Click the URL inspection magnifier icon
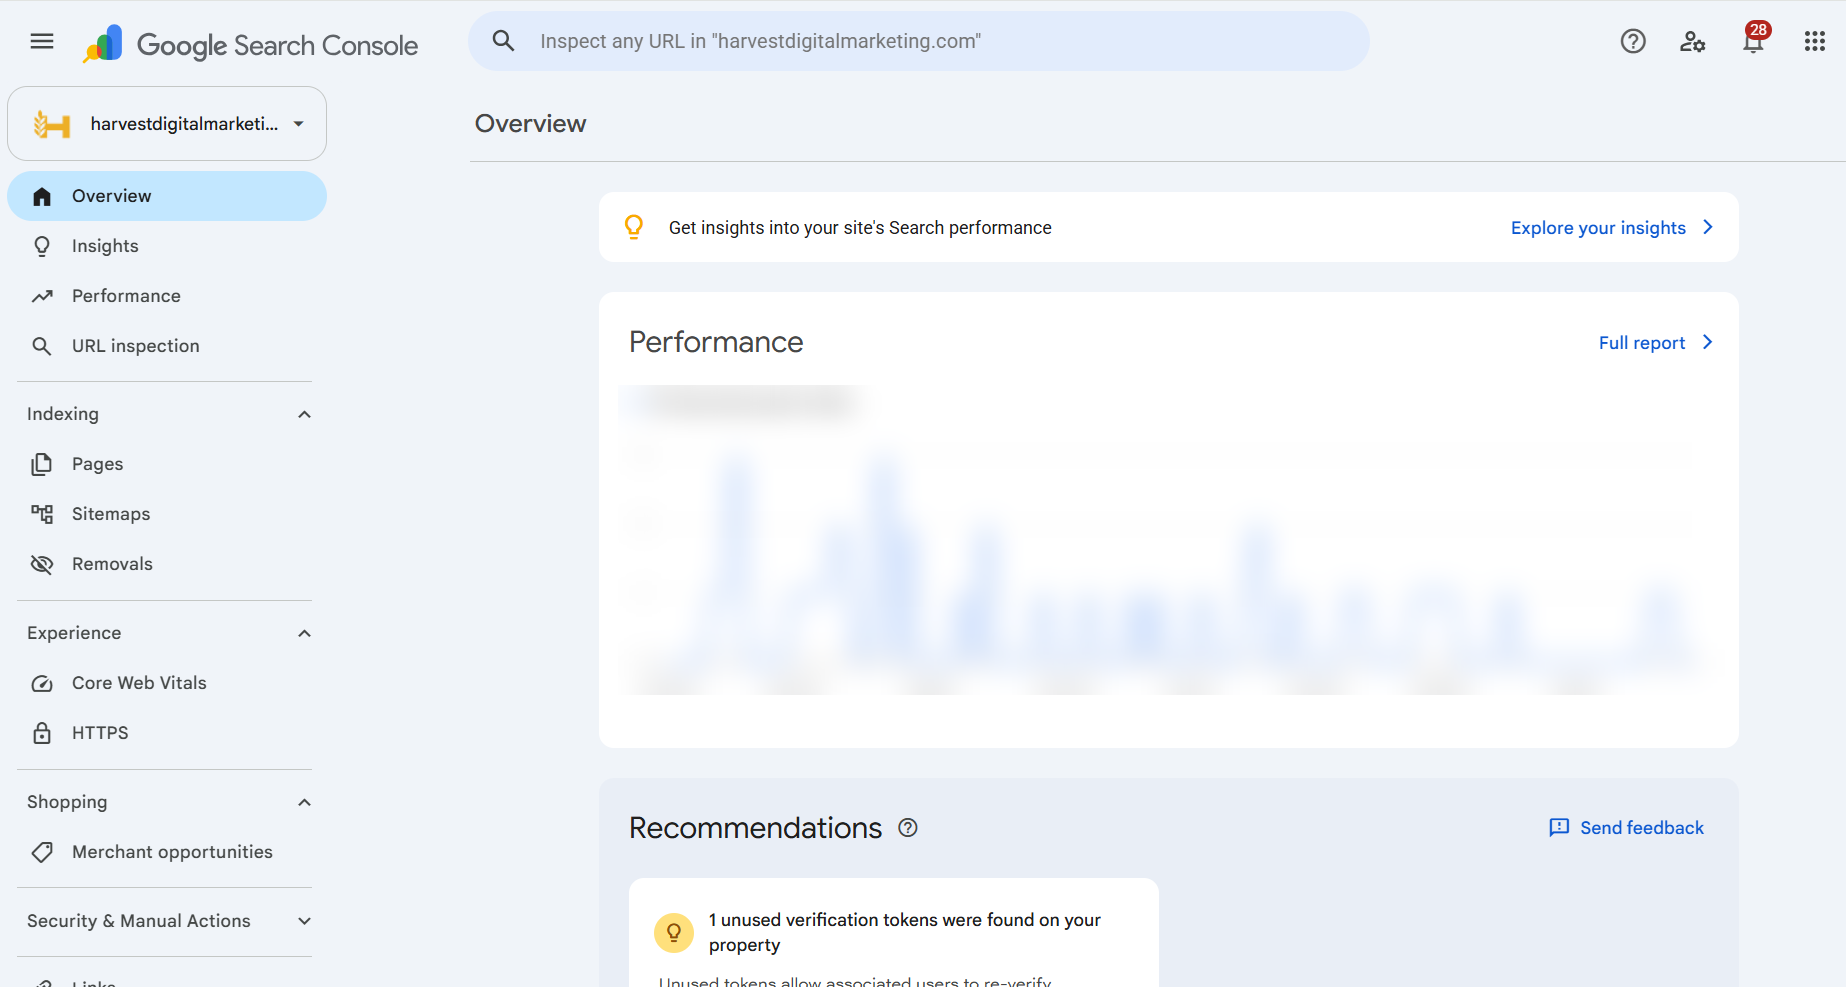The height and width of the screenshot is (987, 1846). coord(42,346)
